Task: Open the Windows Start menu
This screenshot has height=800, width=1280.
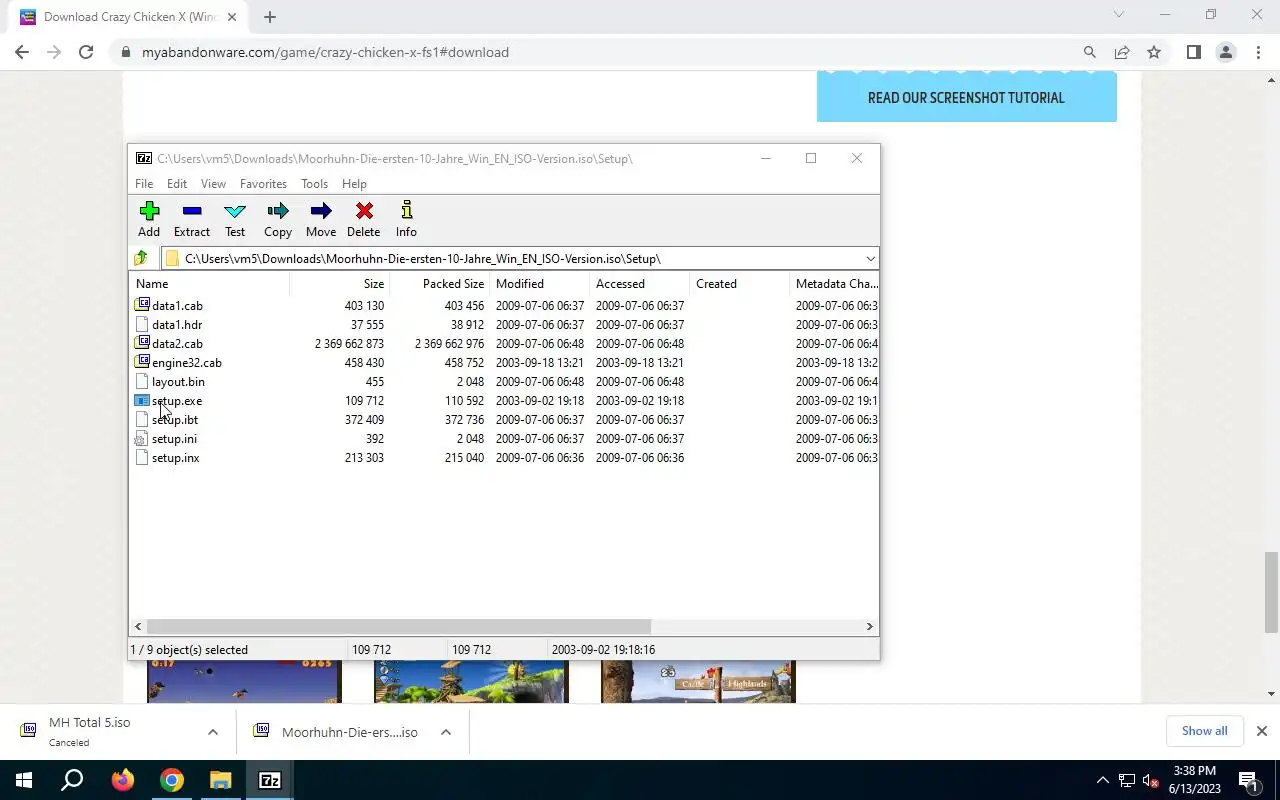Action: [24, 780]
